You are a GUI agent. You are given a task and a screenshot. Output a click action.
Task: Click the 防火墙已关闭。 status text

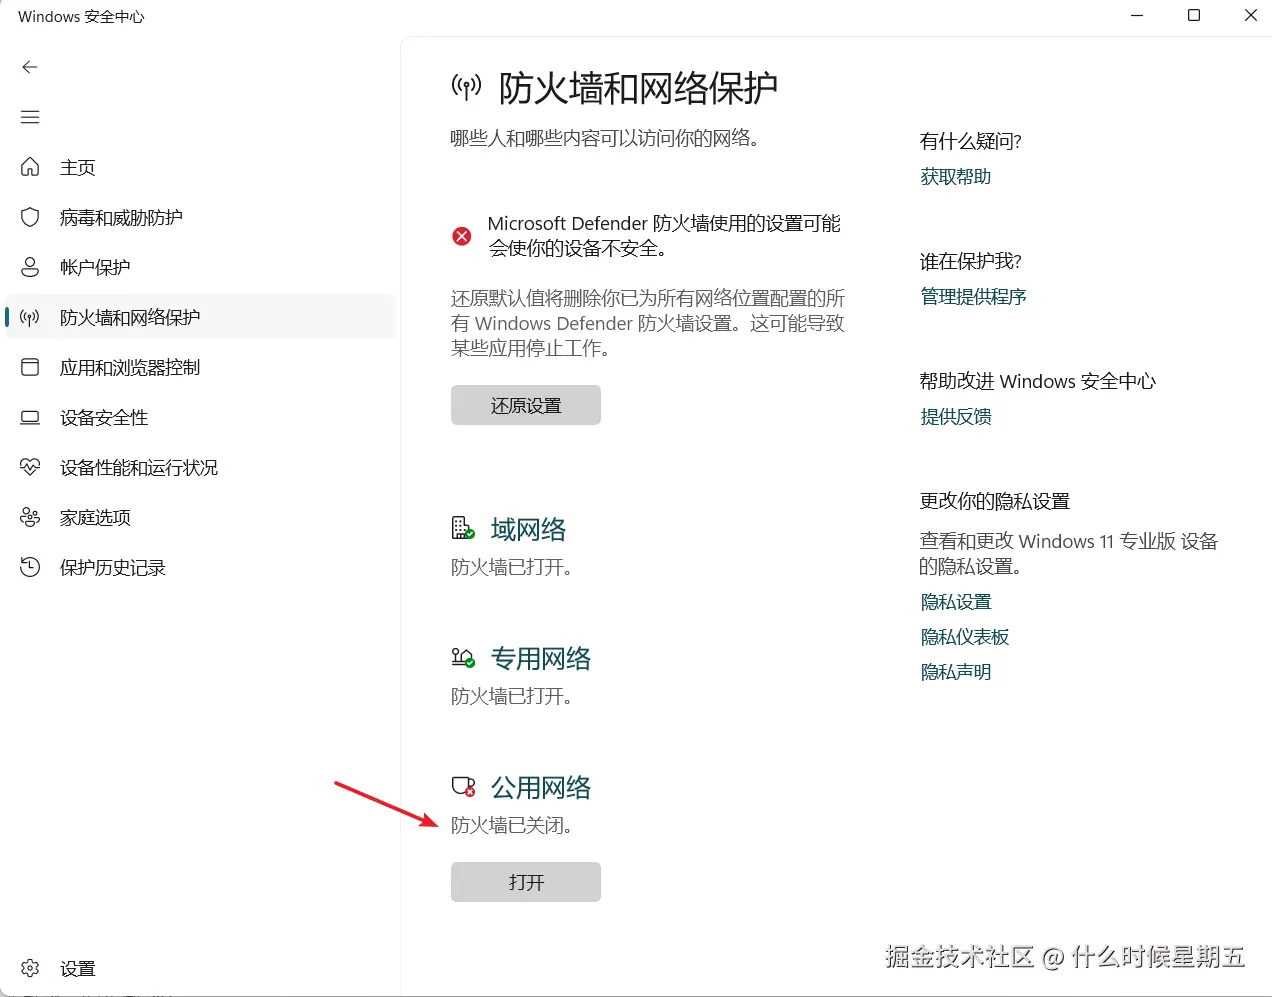click(512, 826)
